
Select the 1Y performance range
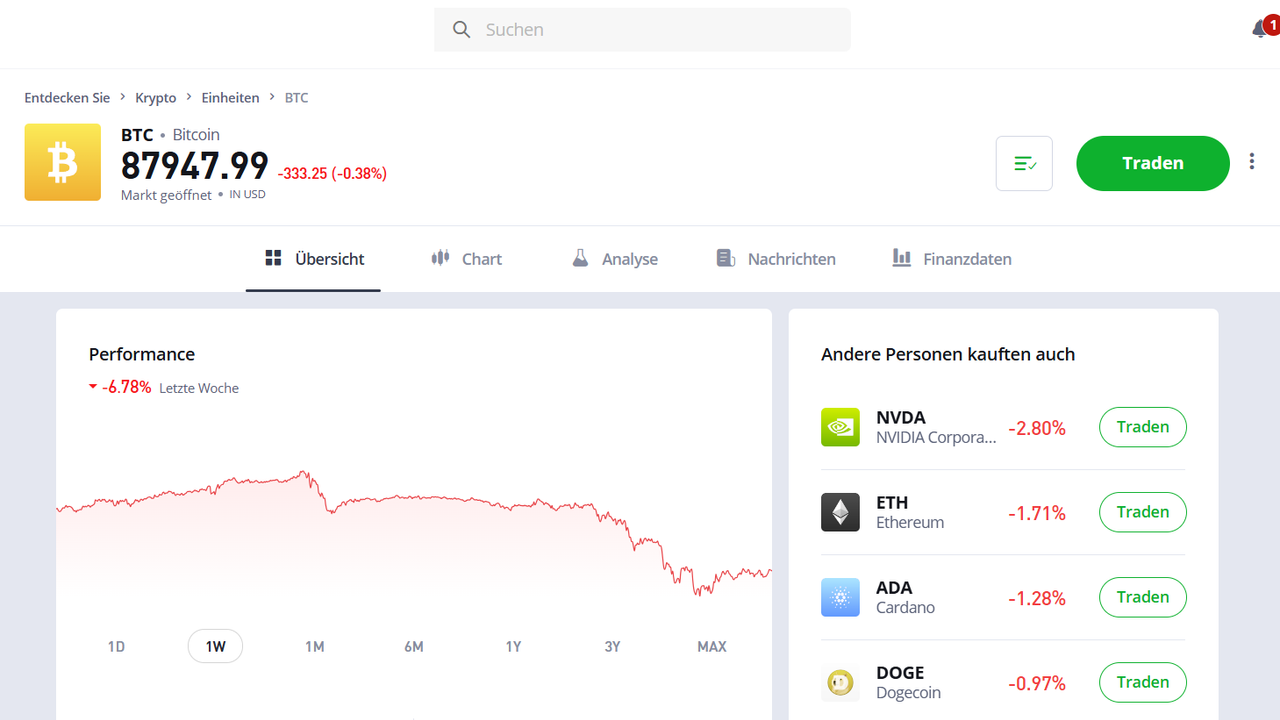point(513,647)
